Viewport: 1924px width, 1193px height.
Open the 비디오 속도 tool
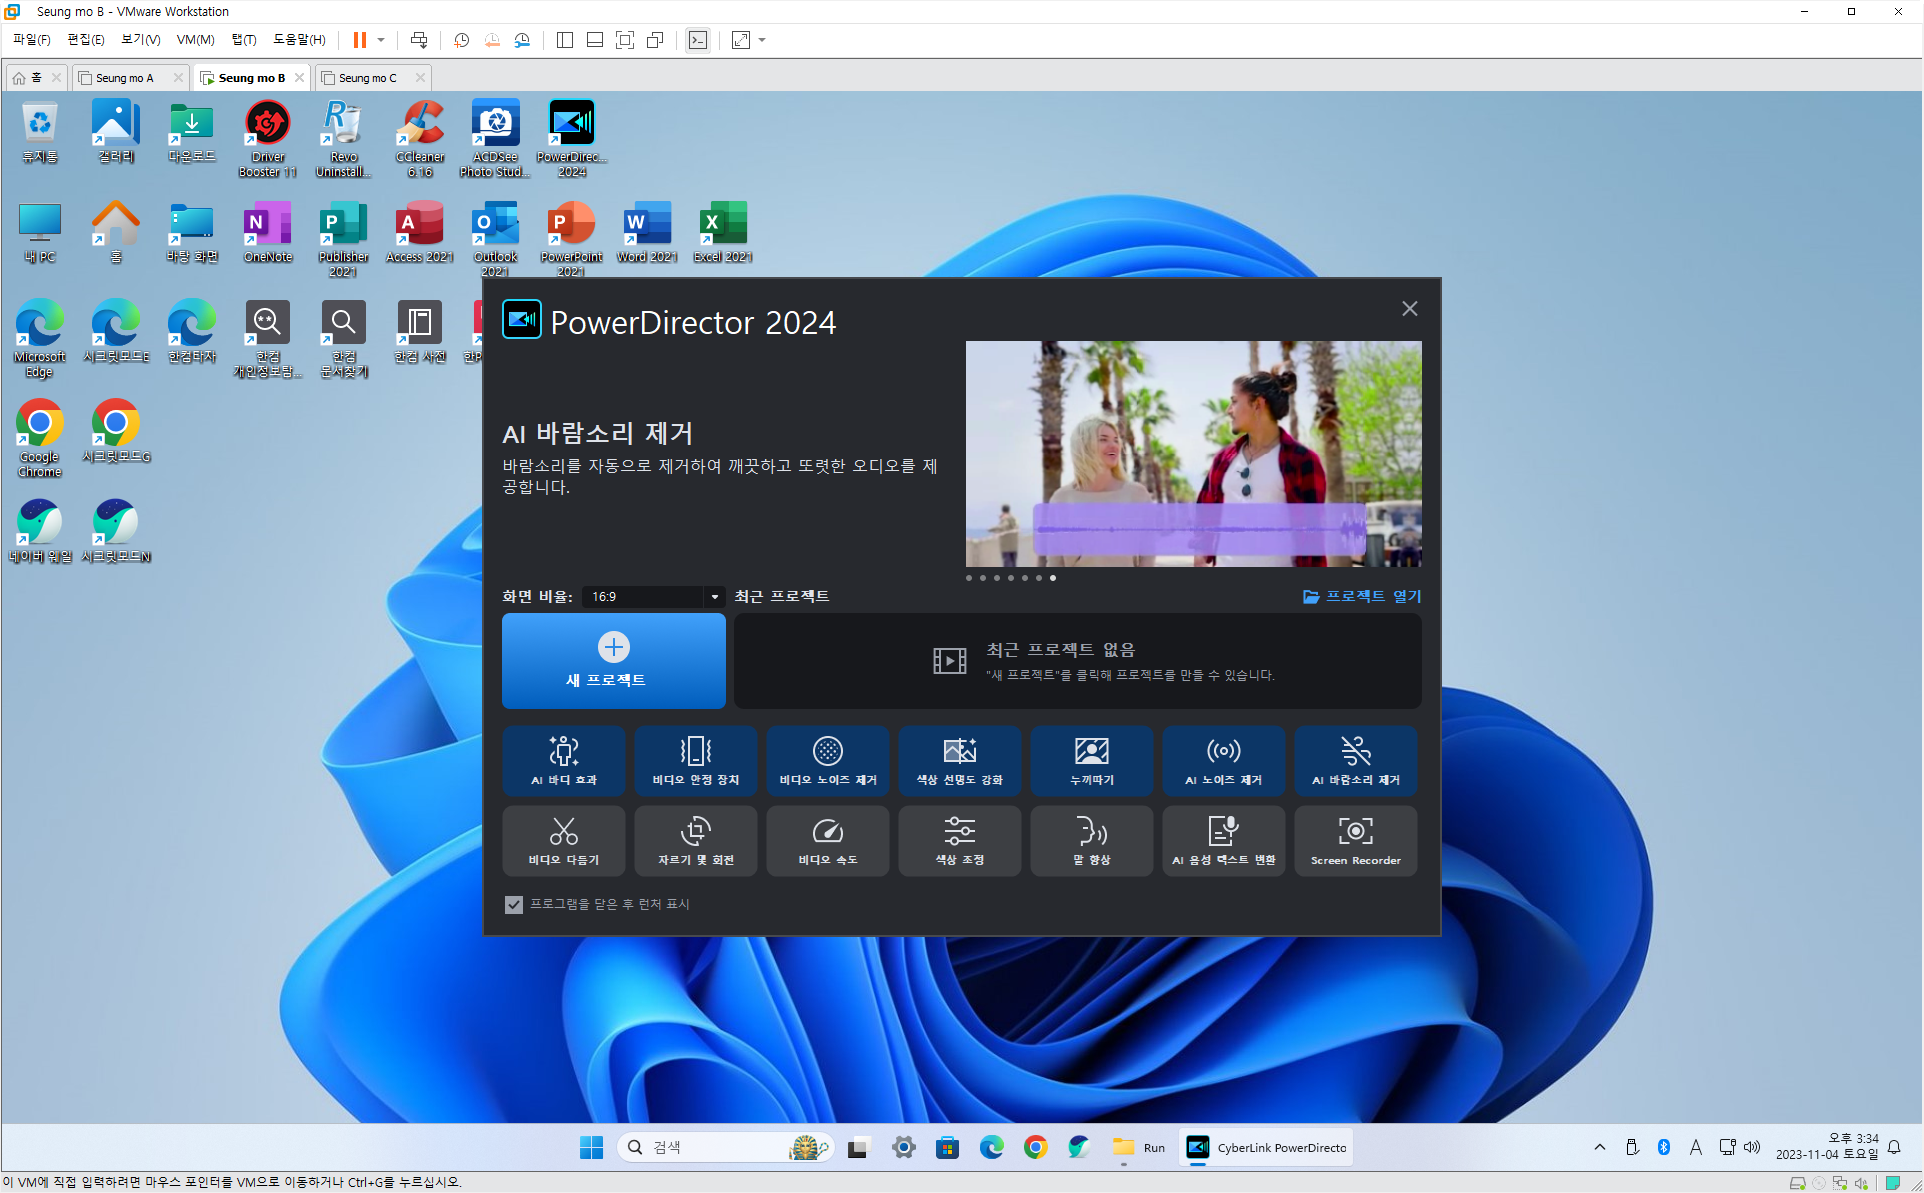tap(827, 841)
